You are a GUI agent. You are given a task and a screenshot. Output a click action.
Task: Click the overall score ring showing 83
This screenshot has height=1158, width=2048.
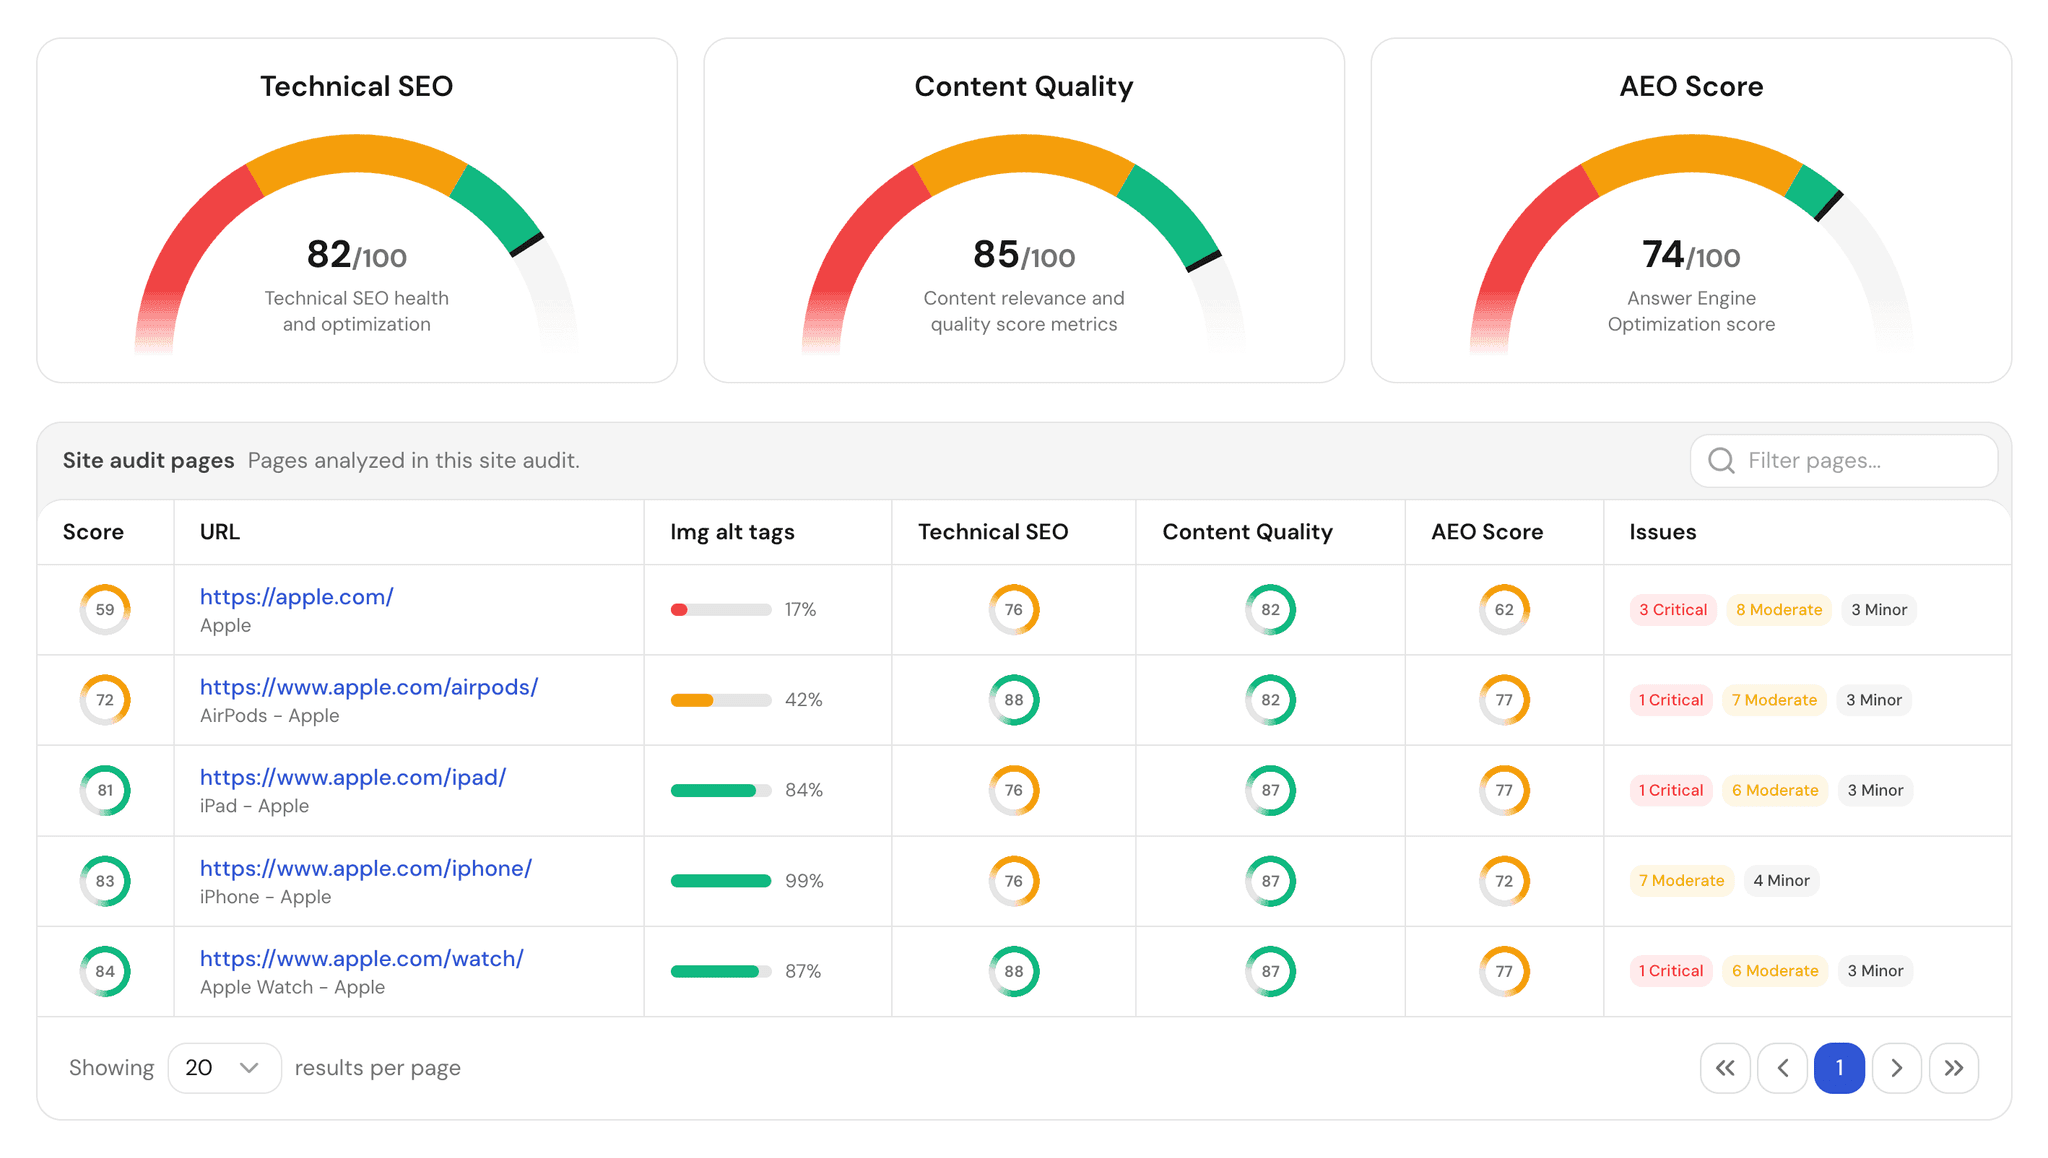pyautogui.click(x=105, y=881)
